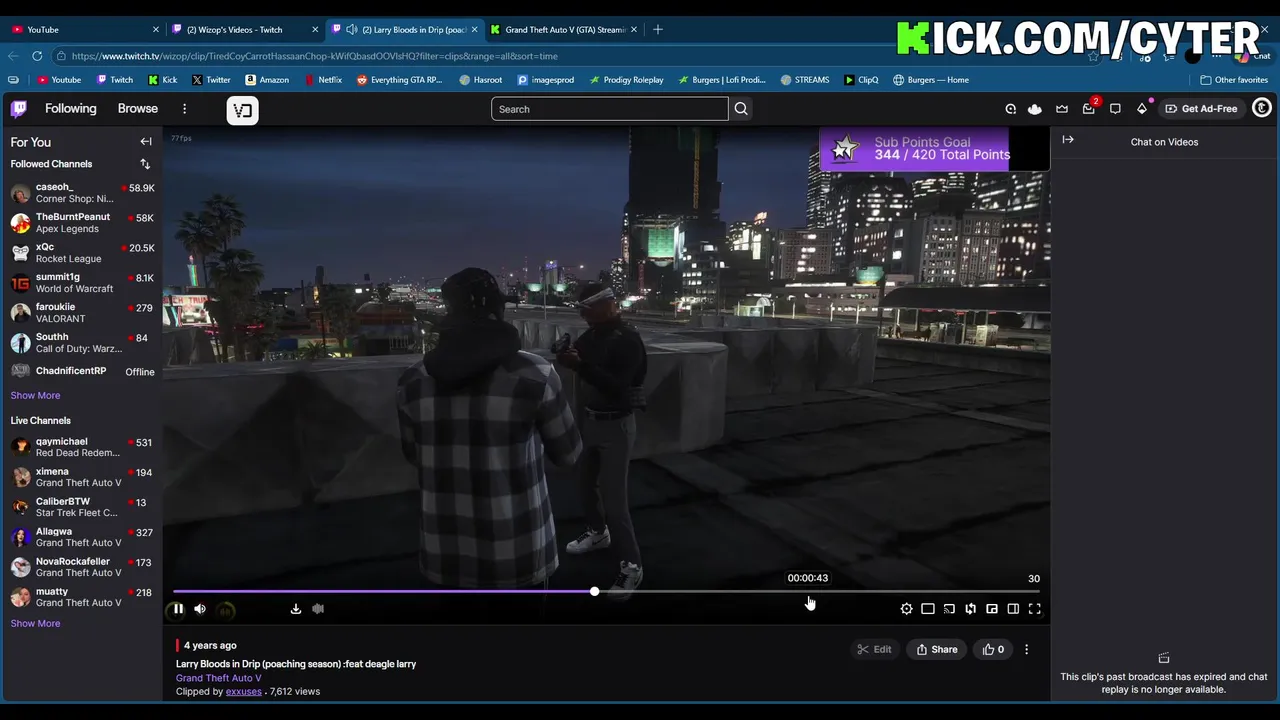Image resolution: width=1280 pixels, height=720 pixels.
Task: Open the inbox notifications with red badge
Action: [x=1089, y=109]
